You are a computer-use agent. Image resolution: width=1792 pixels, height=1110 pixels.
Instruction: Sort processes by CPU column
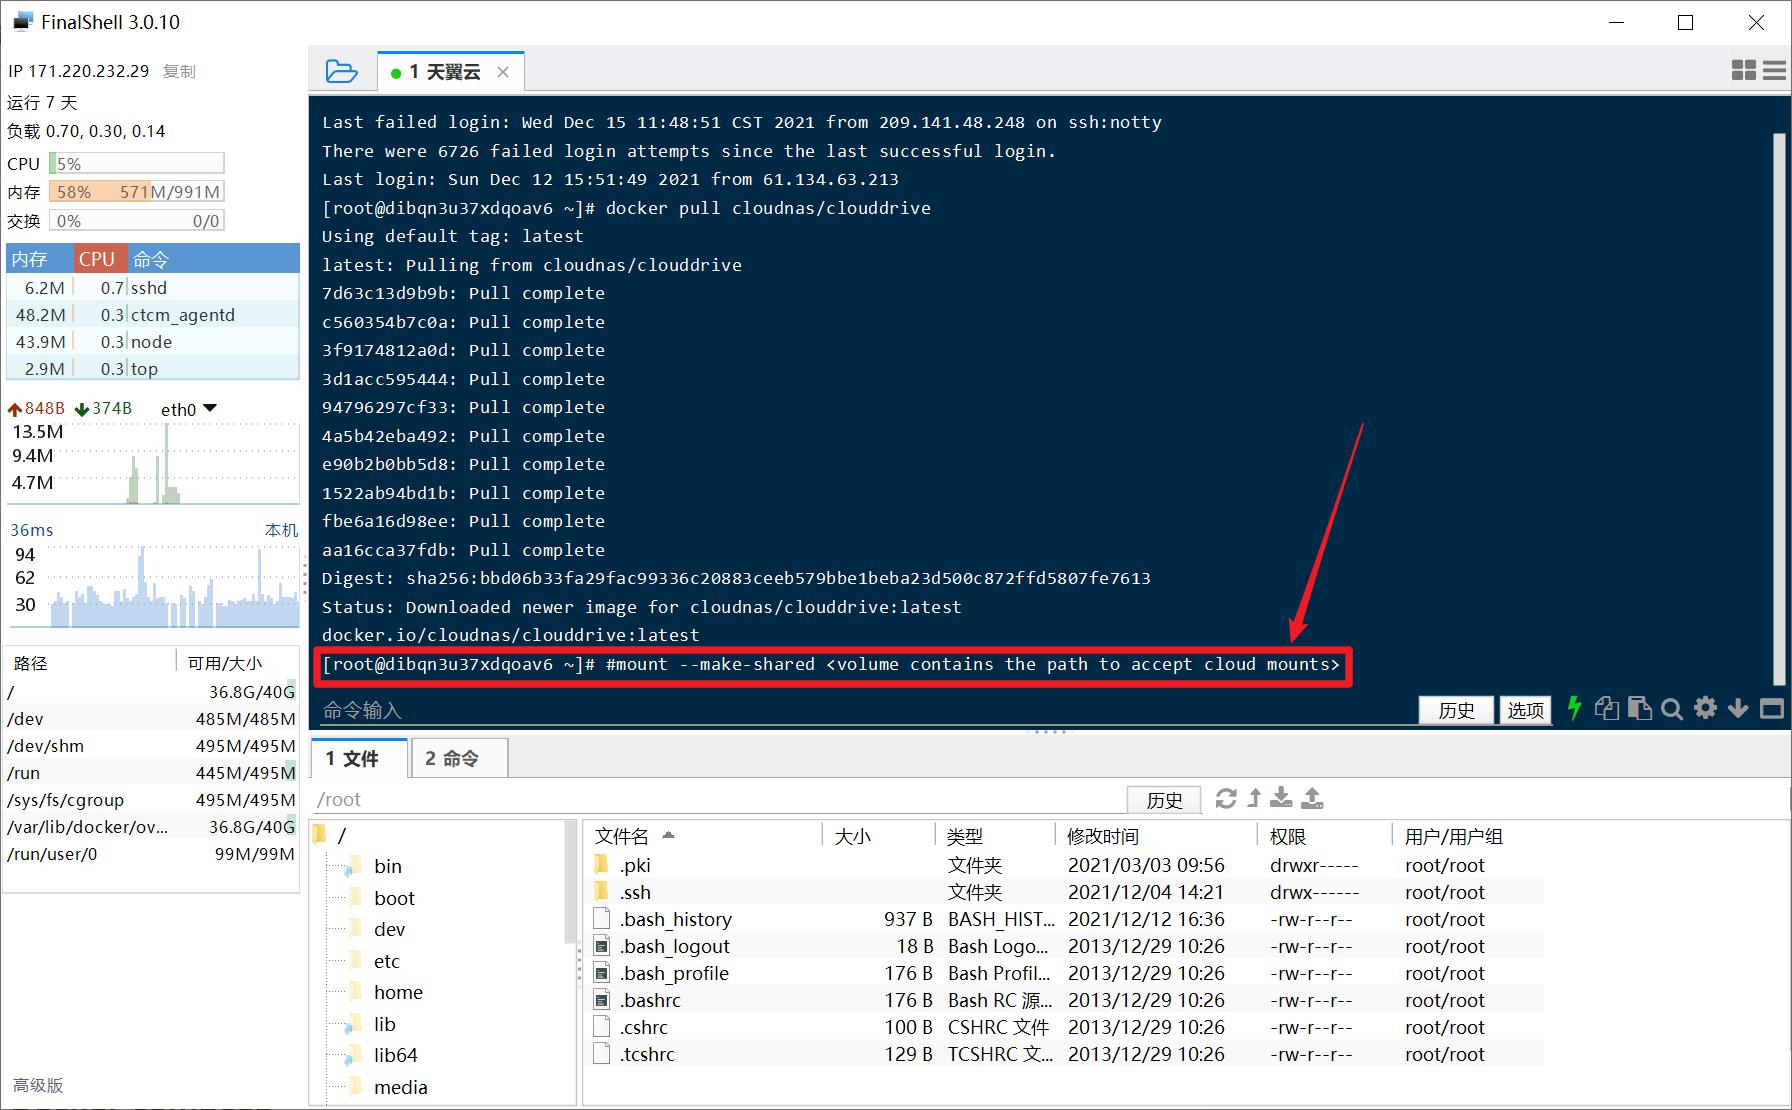point(100,259)
